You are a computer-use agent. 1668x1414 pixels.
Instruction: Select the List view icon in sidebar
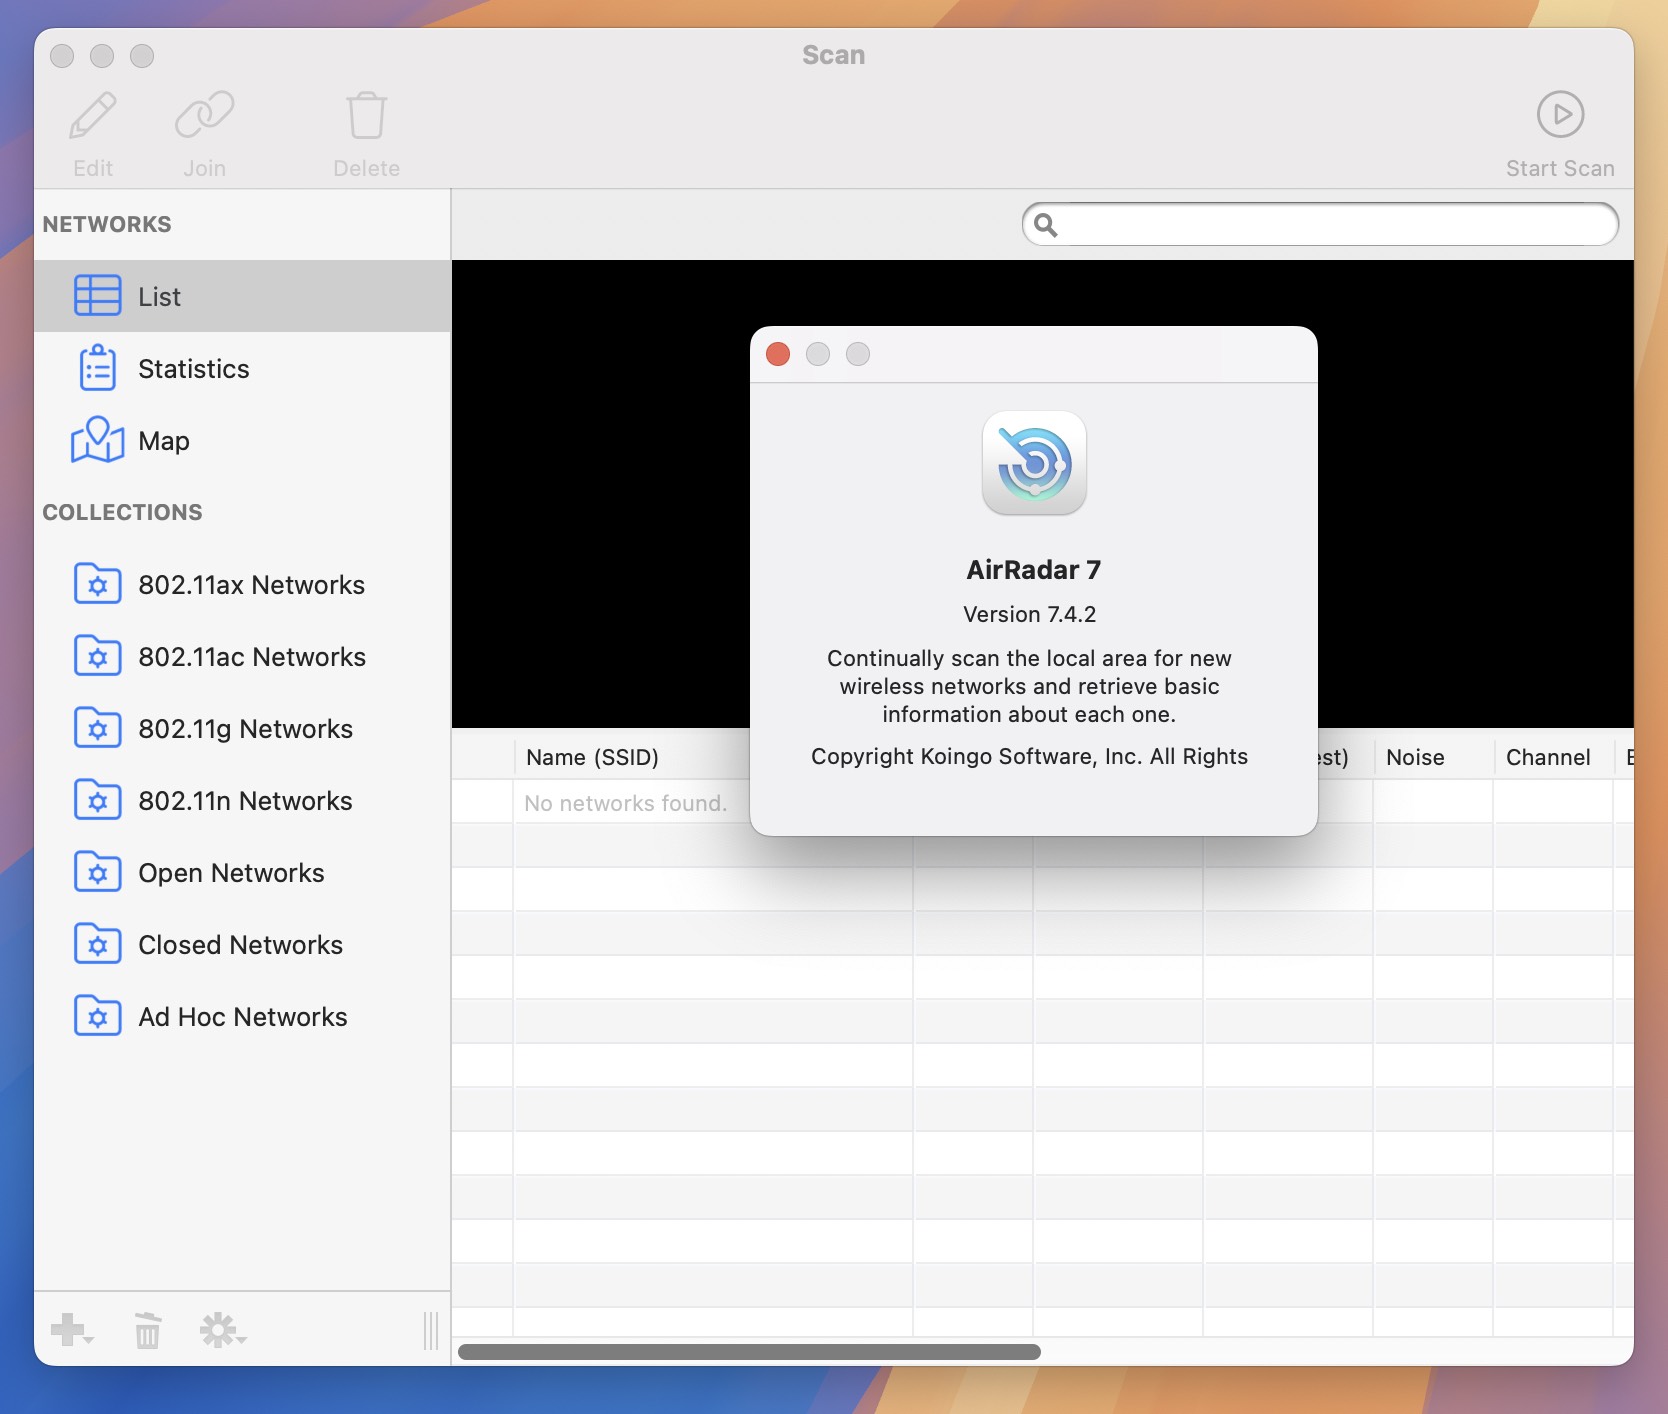tap(98, 296)
